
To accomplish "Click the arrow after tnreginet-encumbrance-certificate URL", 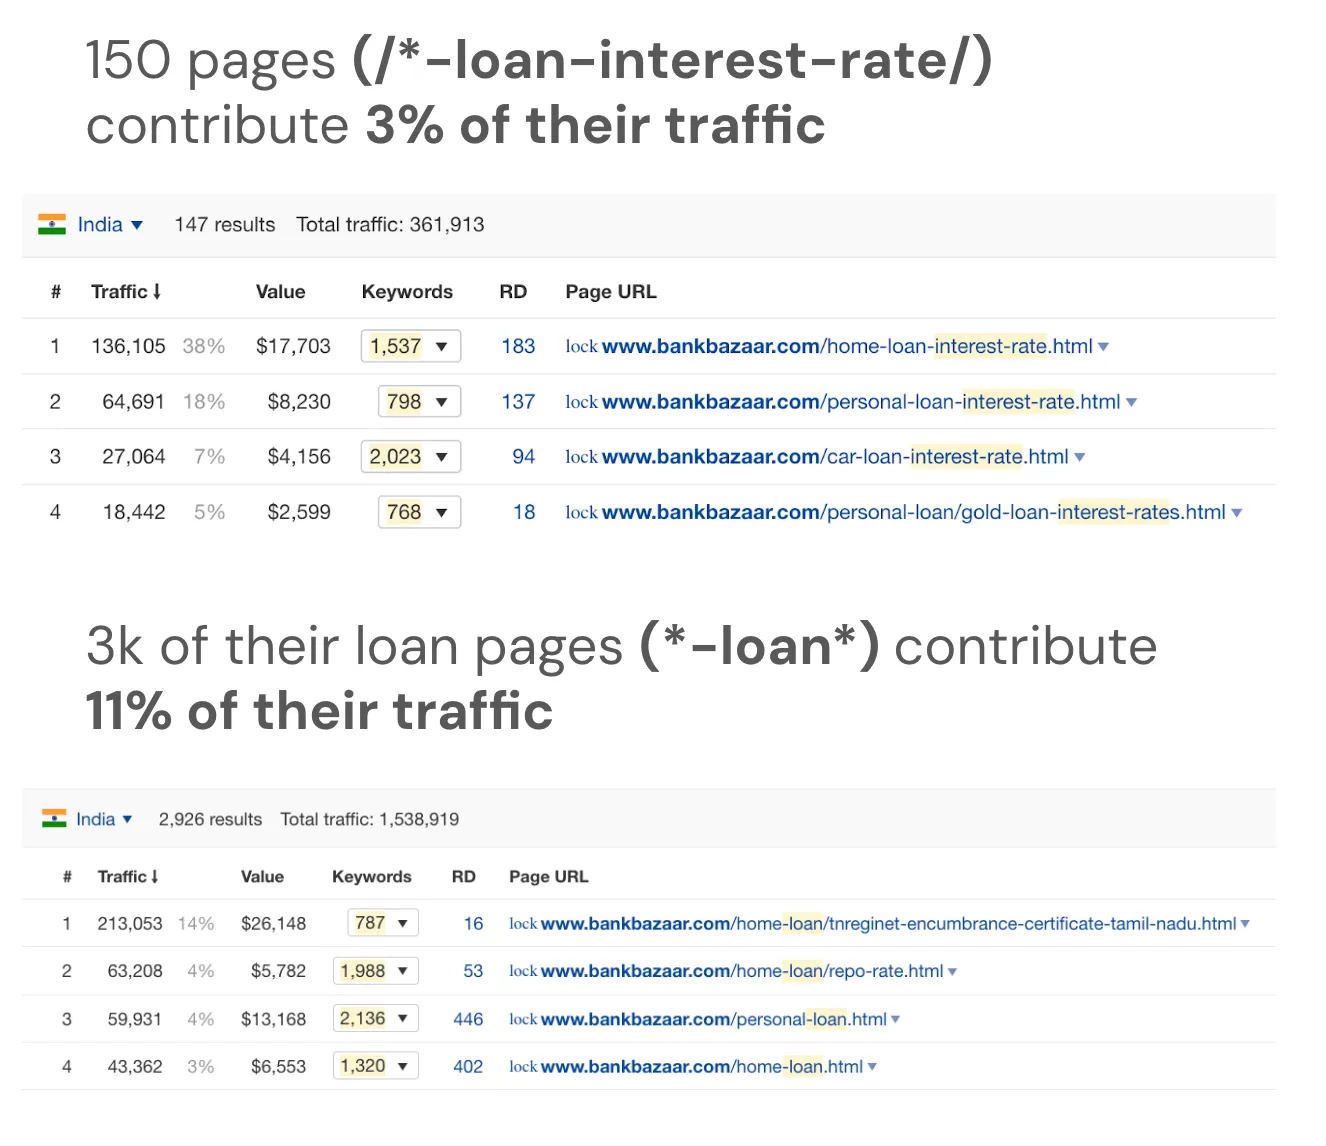I will (1245, 924).
